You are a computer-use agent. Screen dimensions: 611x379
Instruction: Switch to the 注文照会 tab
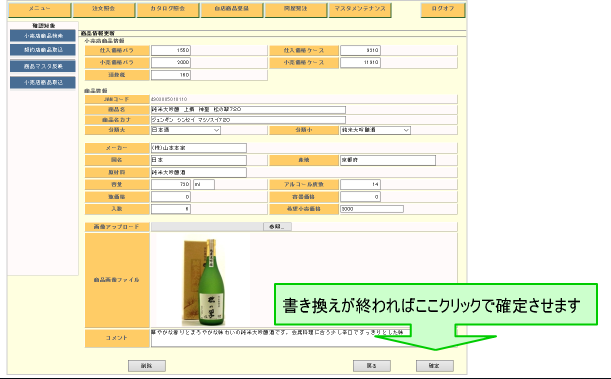click(x=104, y=10)
